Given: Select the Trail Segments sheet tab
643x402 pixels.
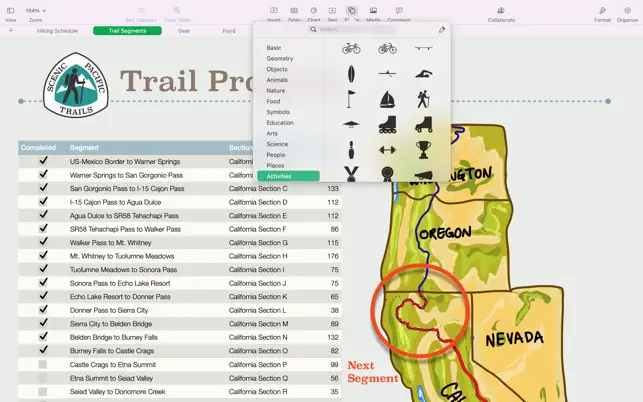Looking at the screenshot, I should (x=127, y=31).
